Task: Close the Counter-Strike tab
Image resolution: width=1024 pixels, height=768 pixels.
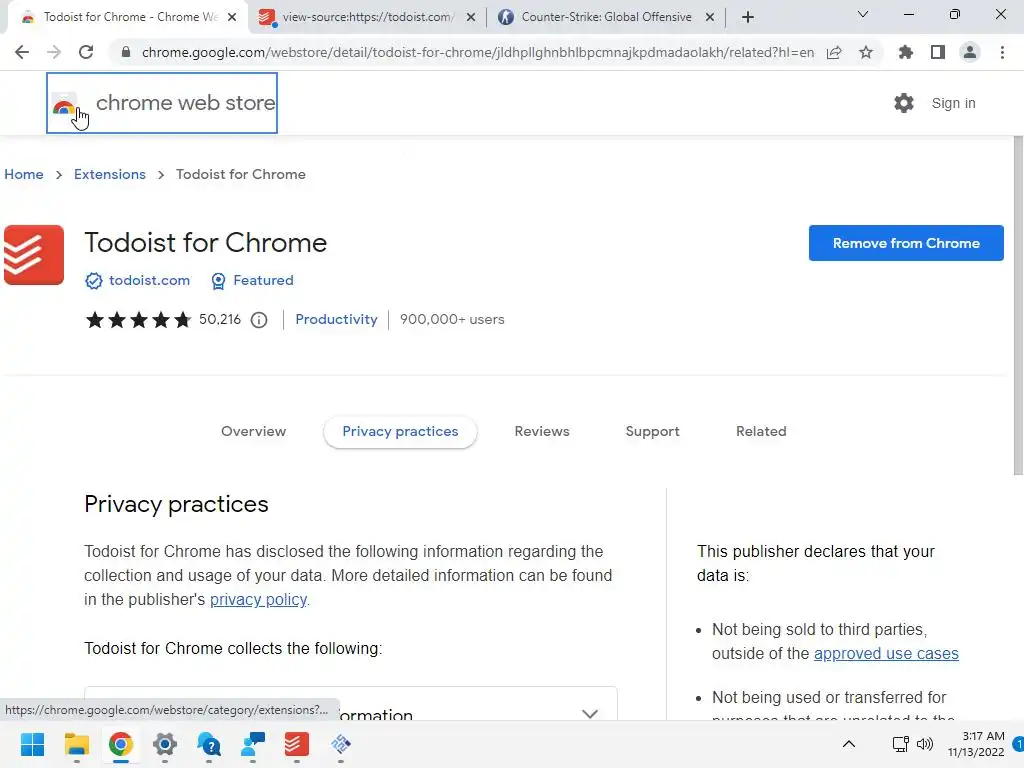Action: (x=710, y=17)
